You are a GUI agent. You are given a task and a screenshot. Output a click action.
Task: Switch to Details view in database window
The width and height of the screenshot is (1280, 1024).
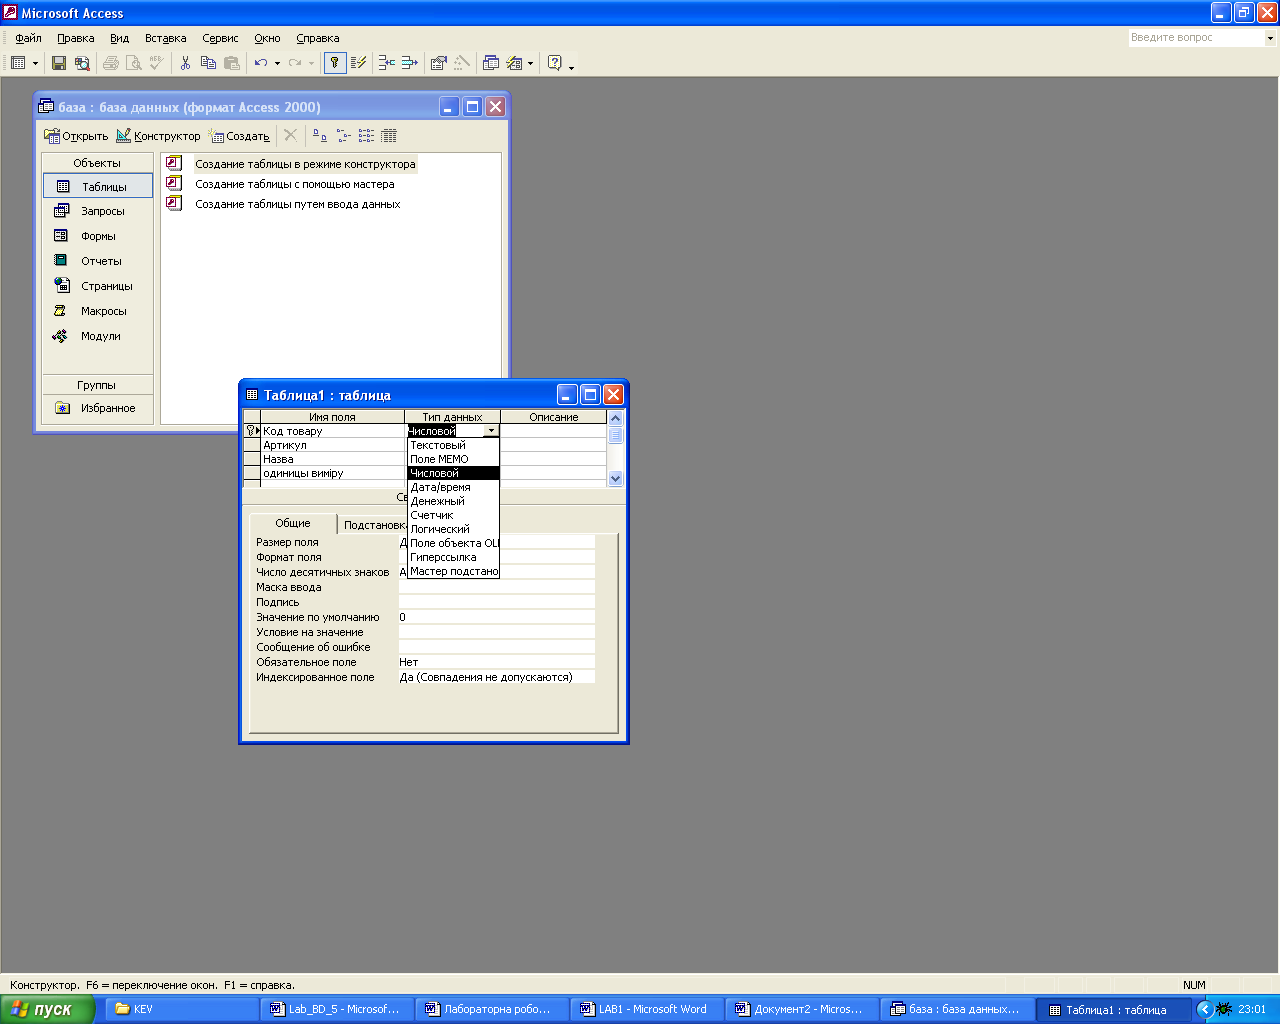[389, 135]
